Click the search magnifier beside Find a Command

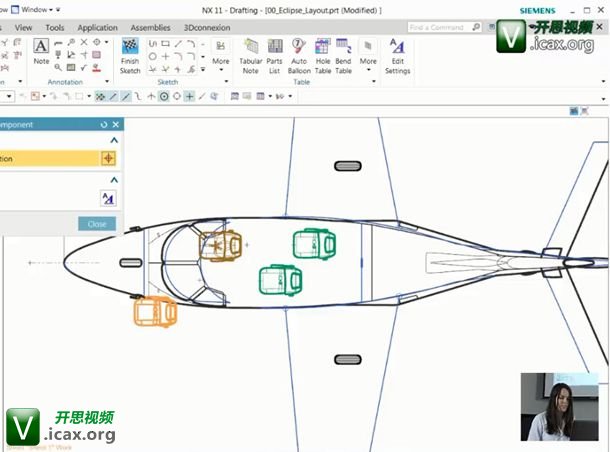pyautogui.click(x=476, y=27)
